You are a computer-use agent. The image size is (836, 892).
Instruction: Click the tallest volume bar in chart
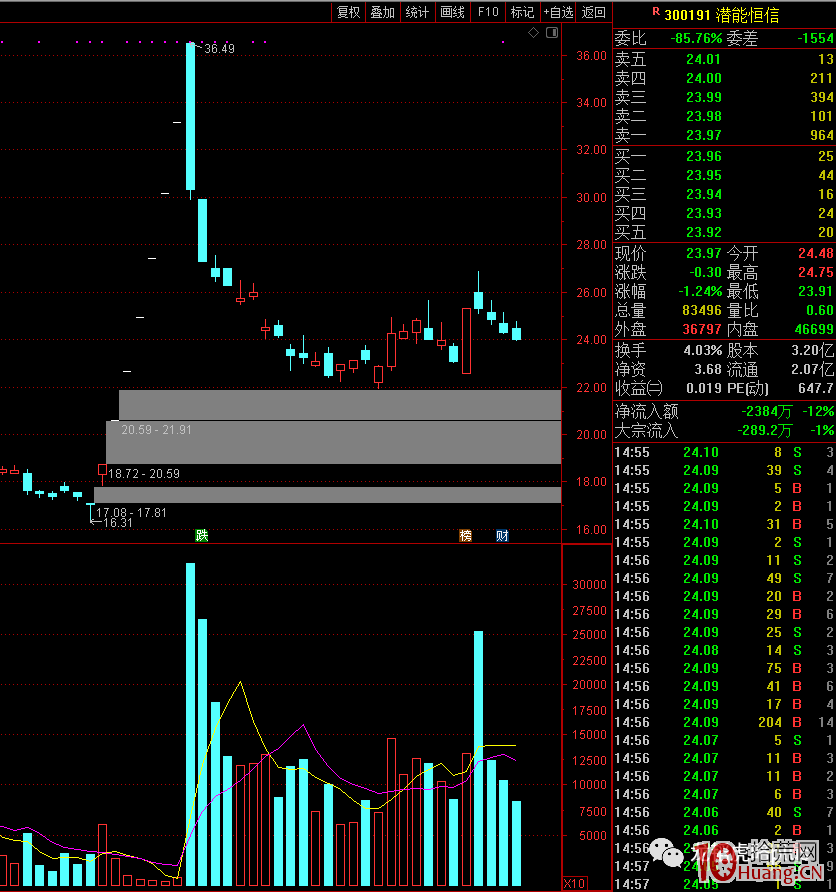191,724
